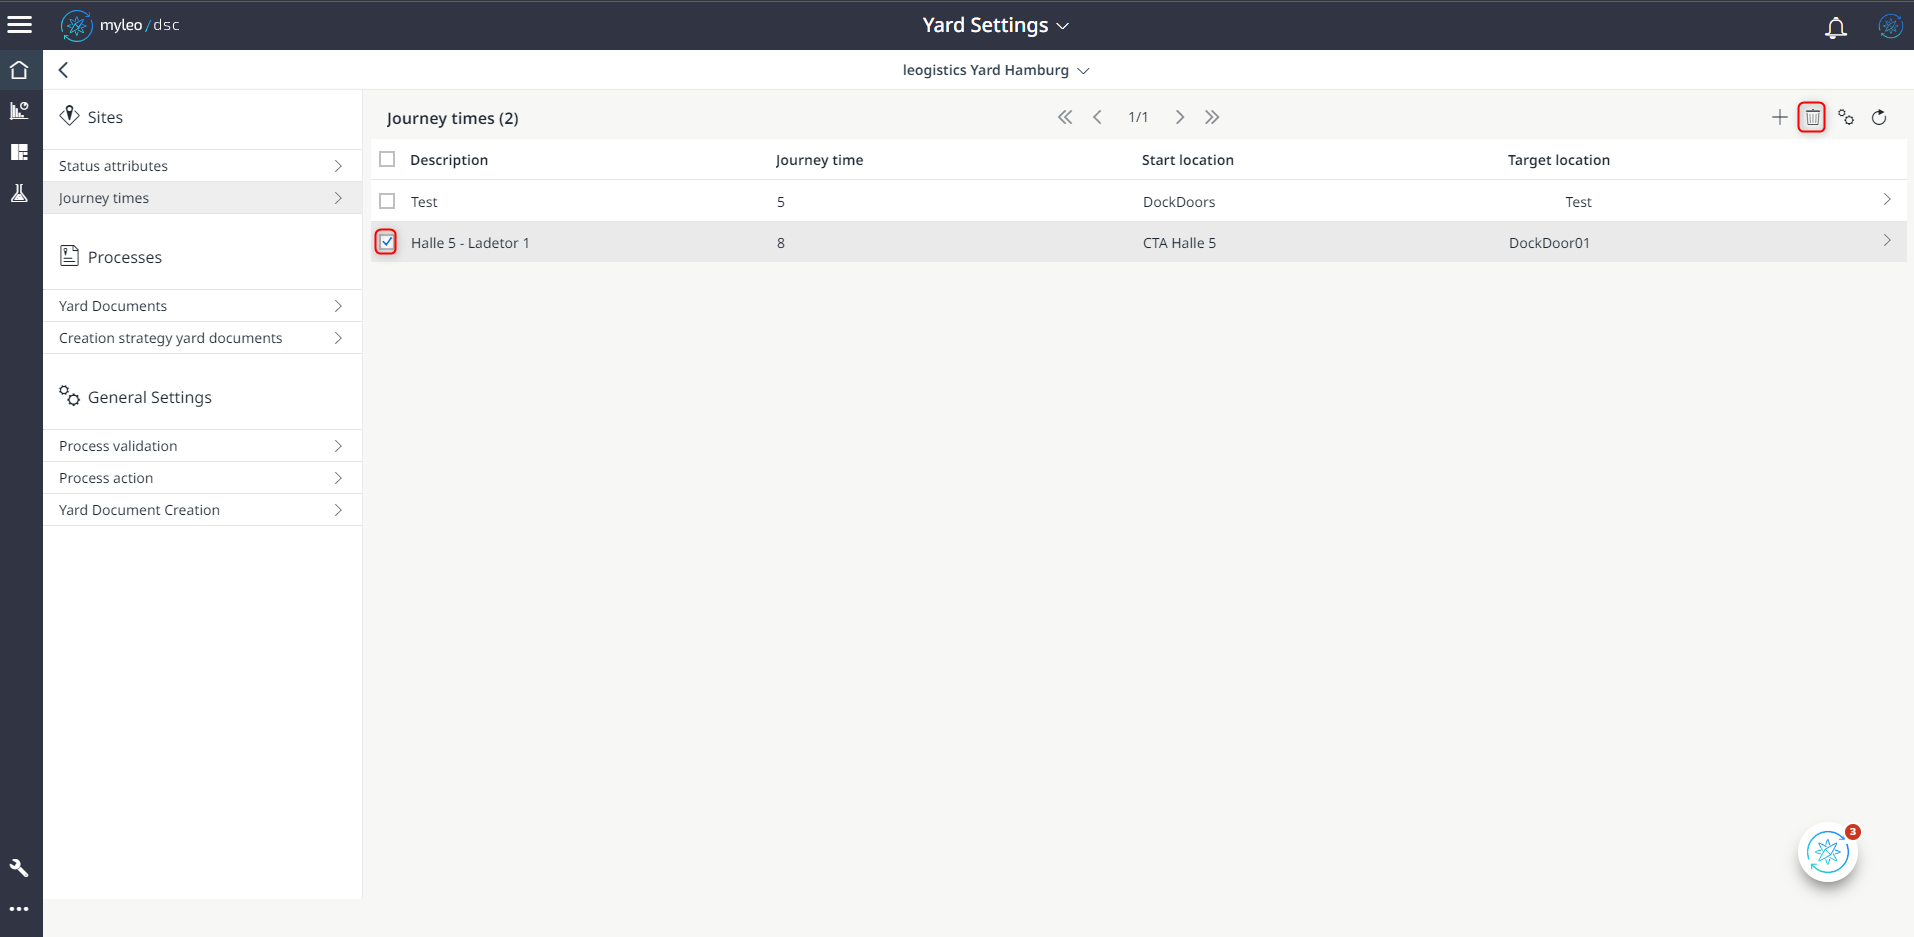Jump to last page of list

(1212, 117)
